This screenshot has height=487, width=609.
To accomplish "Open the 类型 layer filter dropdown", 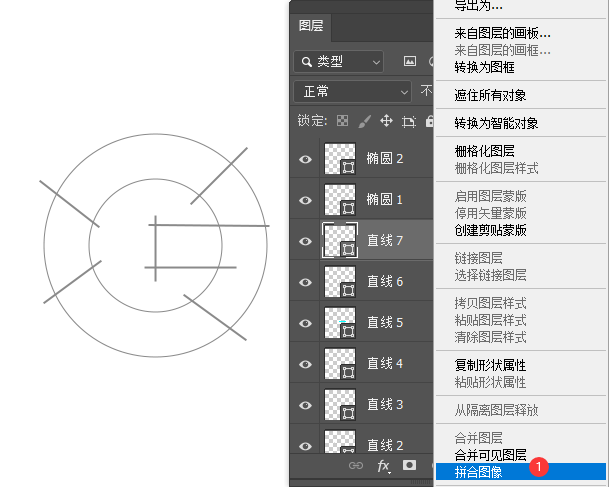I will (339, 61).
